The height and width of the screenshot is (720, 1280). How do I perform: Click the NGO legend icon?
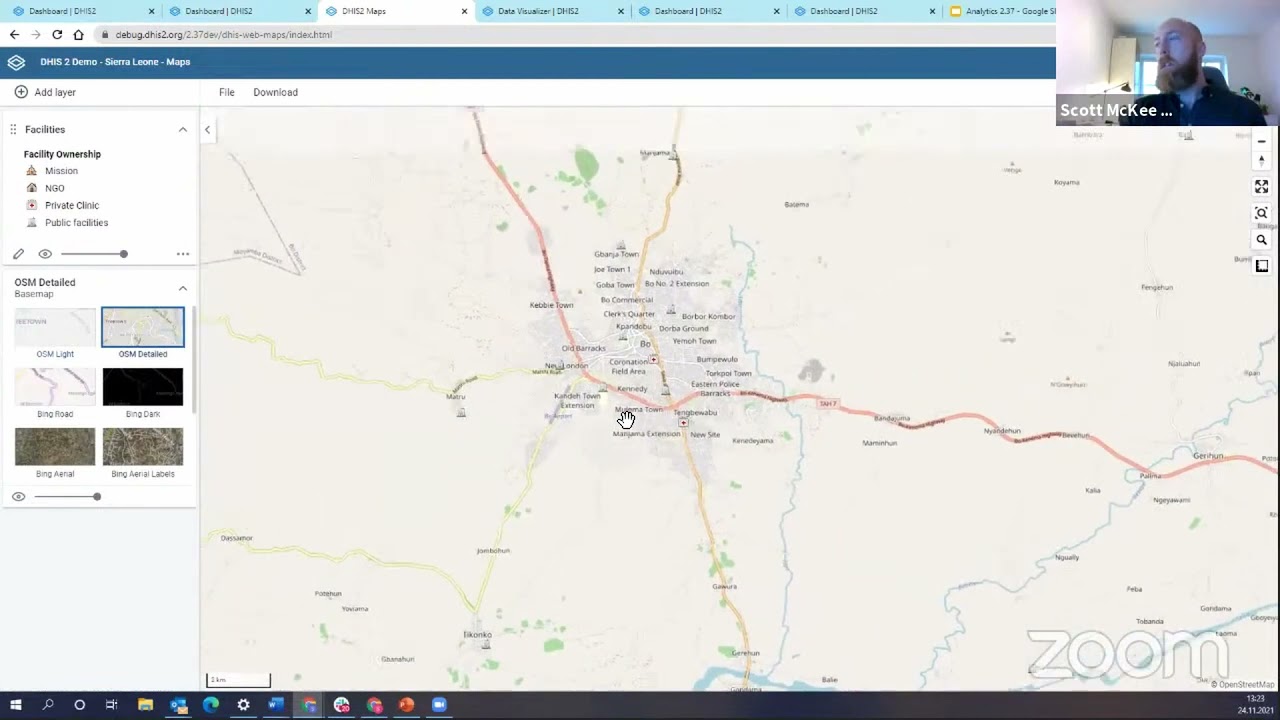tap(31, 188)
